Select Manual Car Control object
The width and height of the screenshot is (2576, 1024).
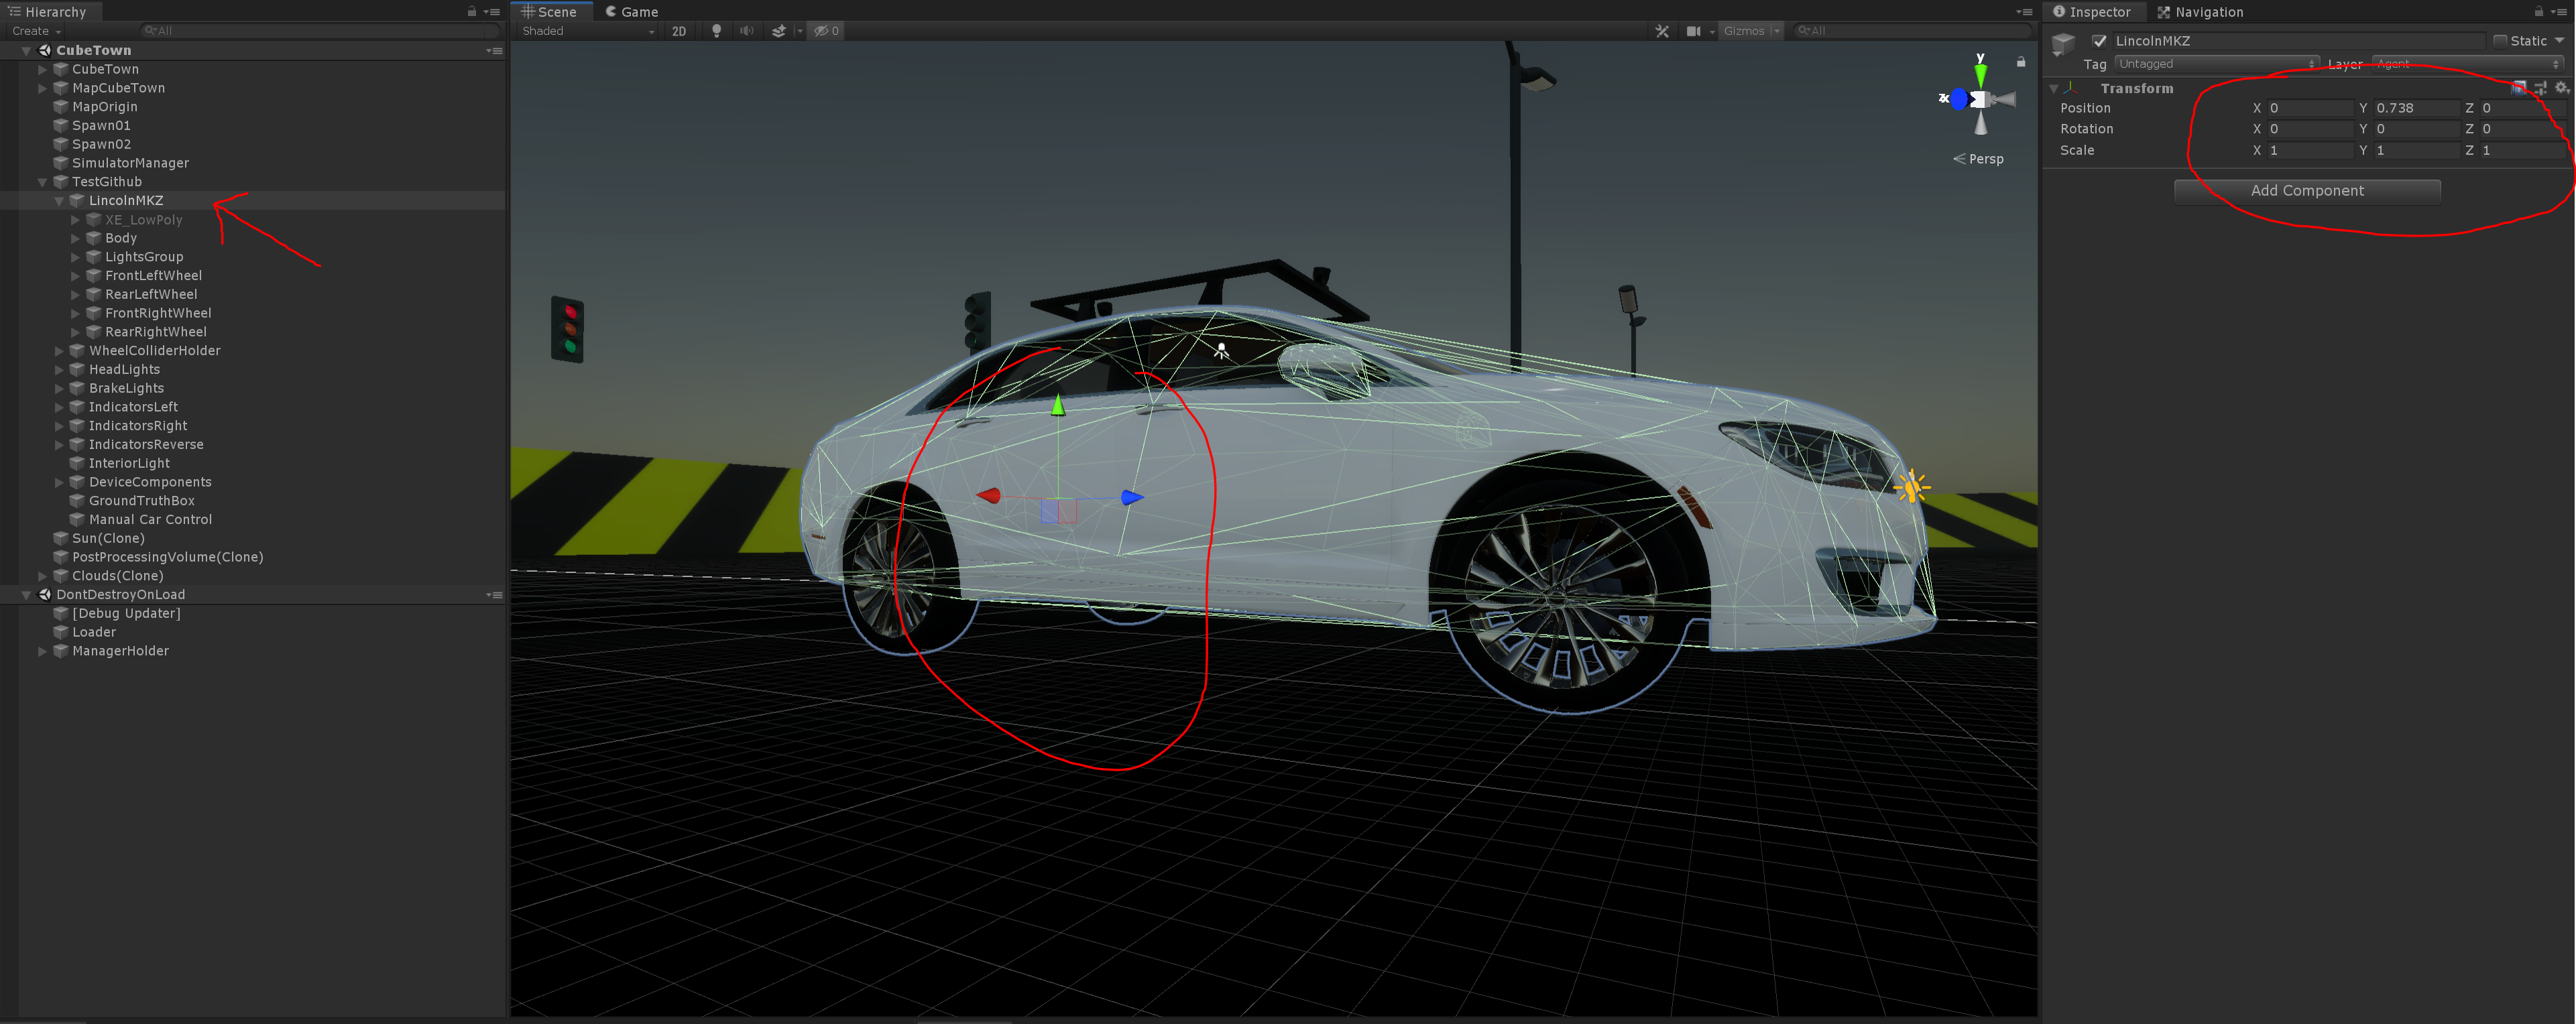(150, 520)
